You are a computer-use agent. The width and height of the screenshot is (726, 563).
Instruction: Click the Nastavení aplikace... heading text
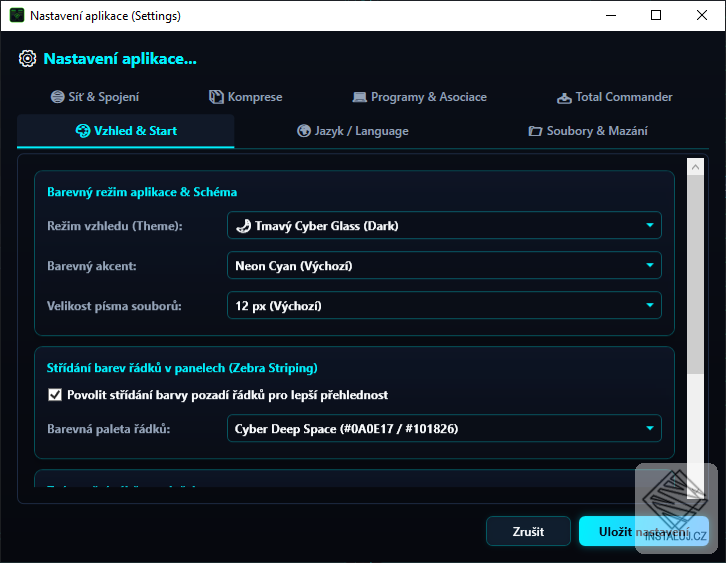[x=120, y=59]
